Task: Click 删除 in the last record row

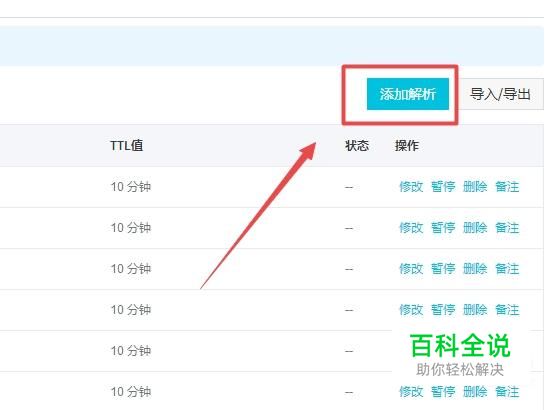Action: [475, 392]
